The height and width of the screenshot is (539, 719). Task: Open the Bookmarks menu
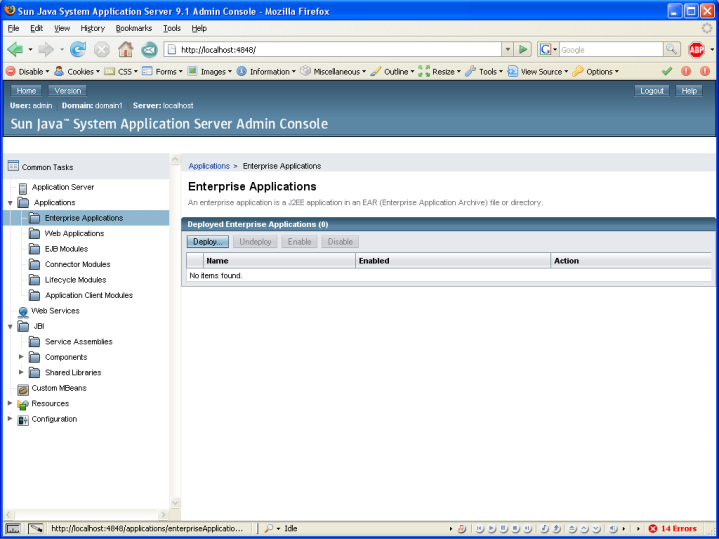(x=133, y=28)
